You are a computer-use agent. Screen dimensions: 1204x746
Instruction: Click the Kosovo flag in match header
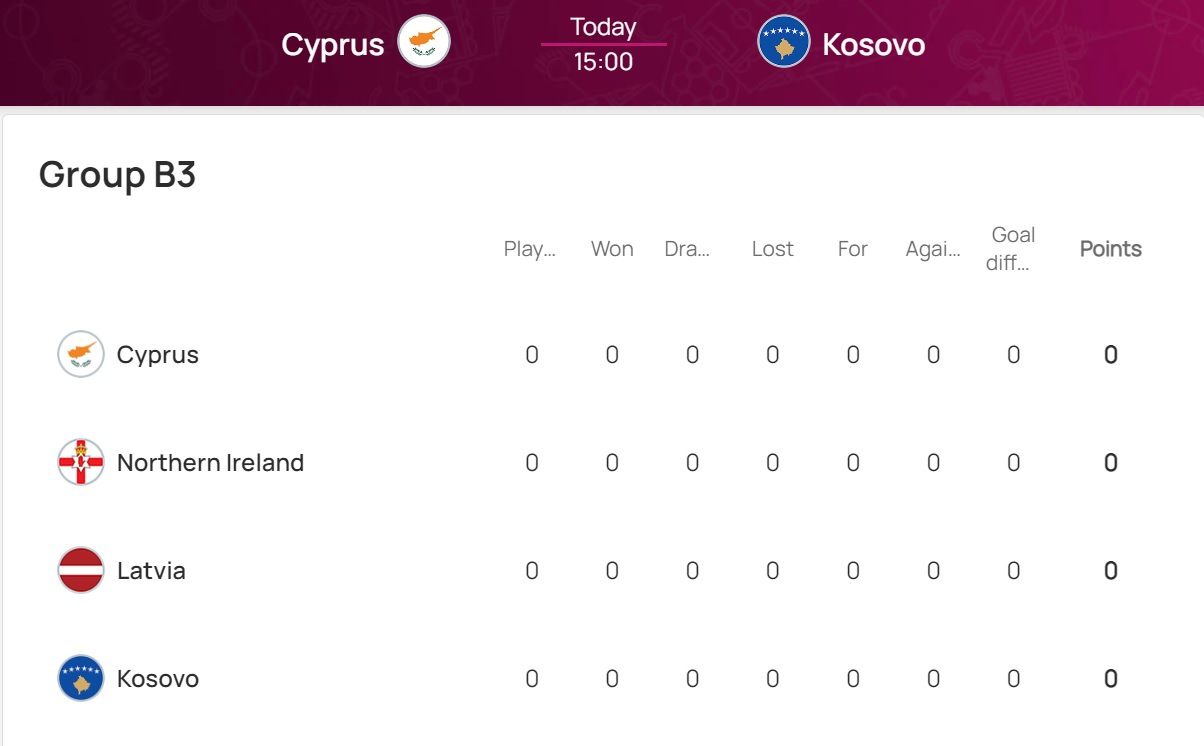(x=783, y=42)
